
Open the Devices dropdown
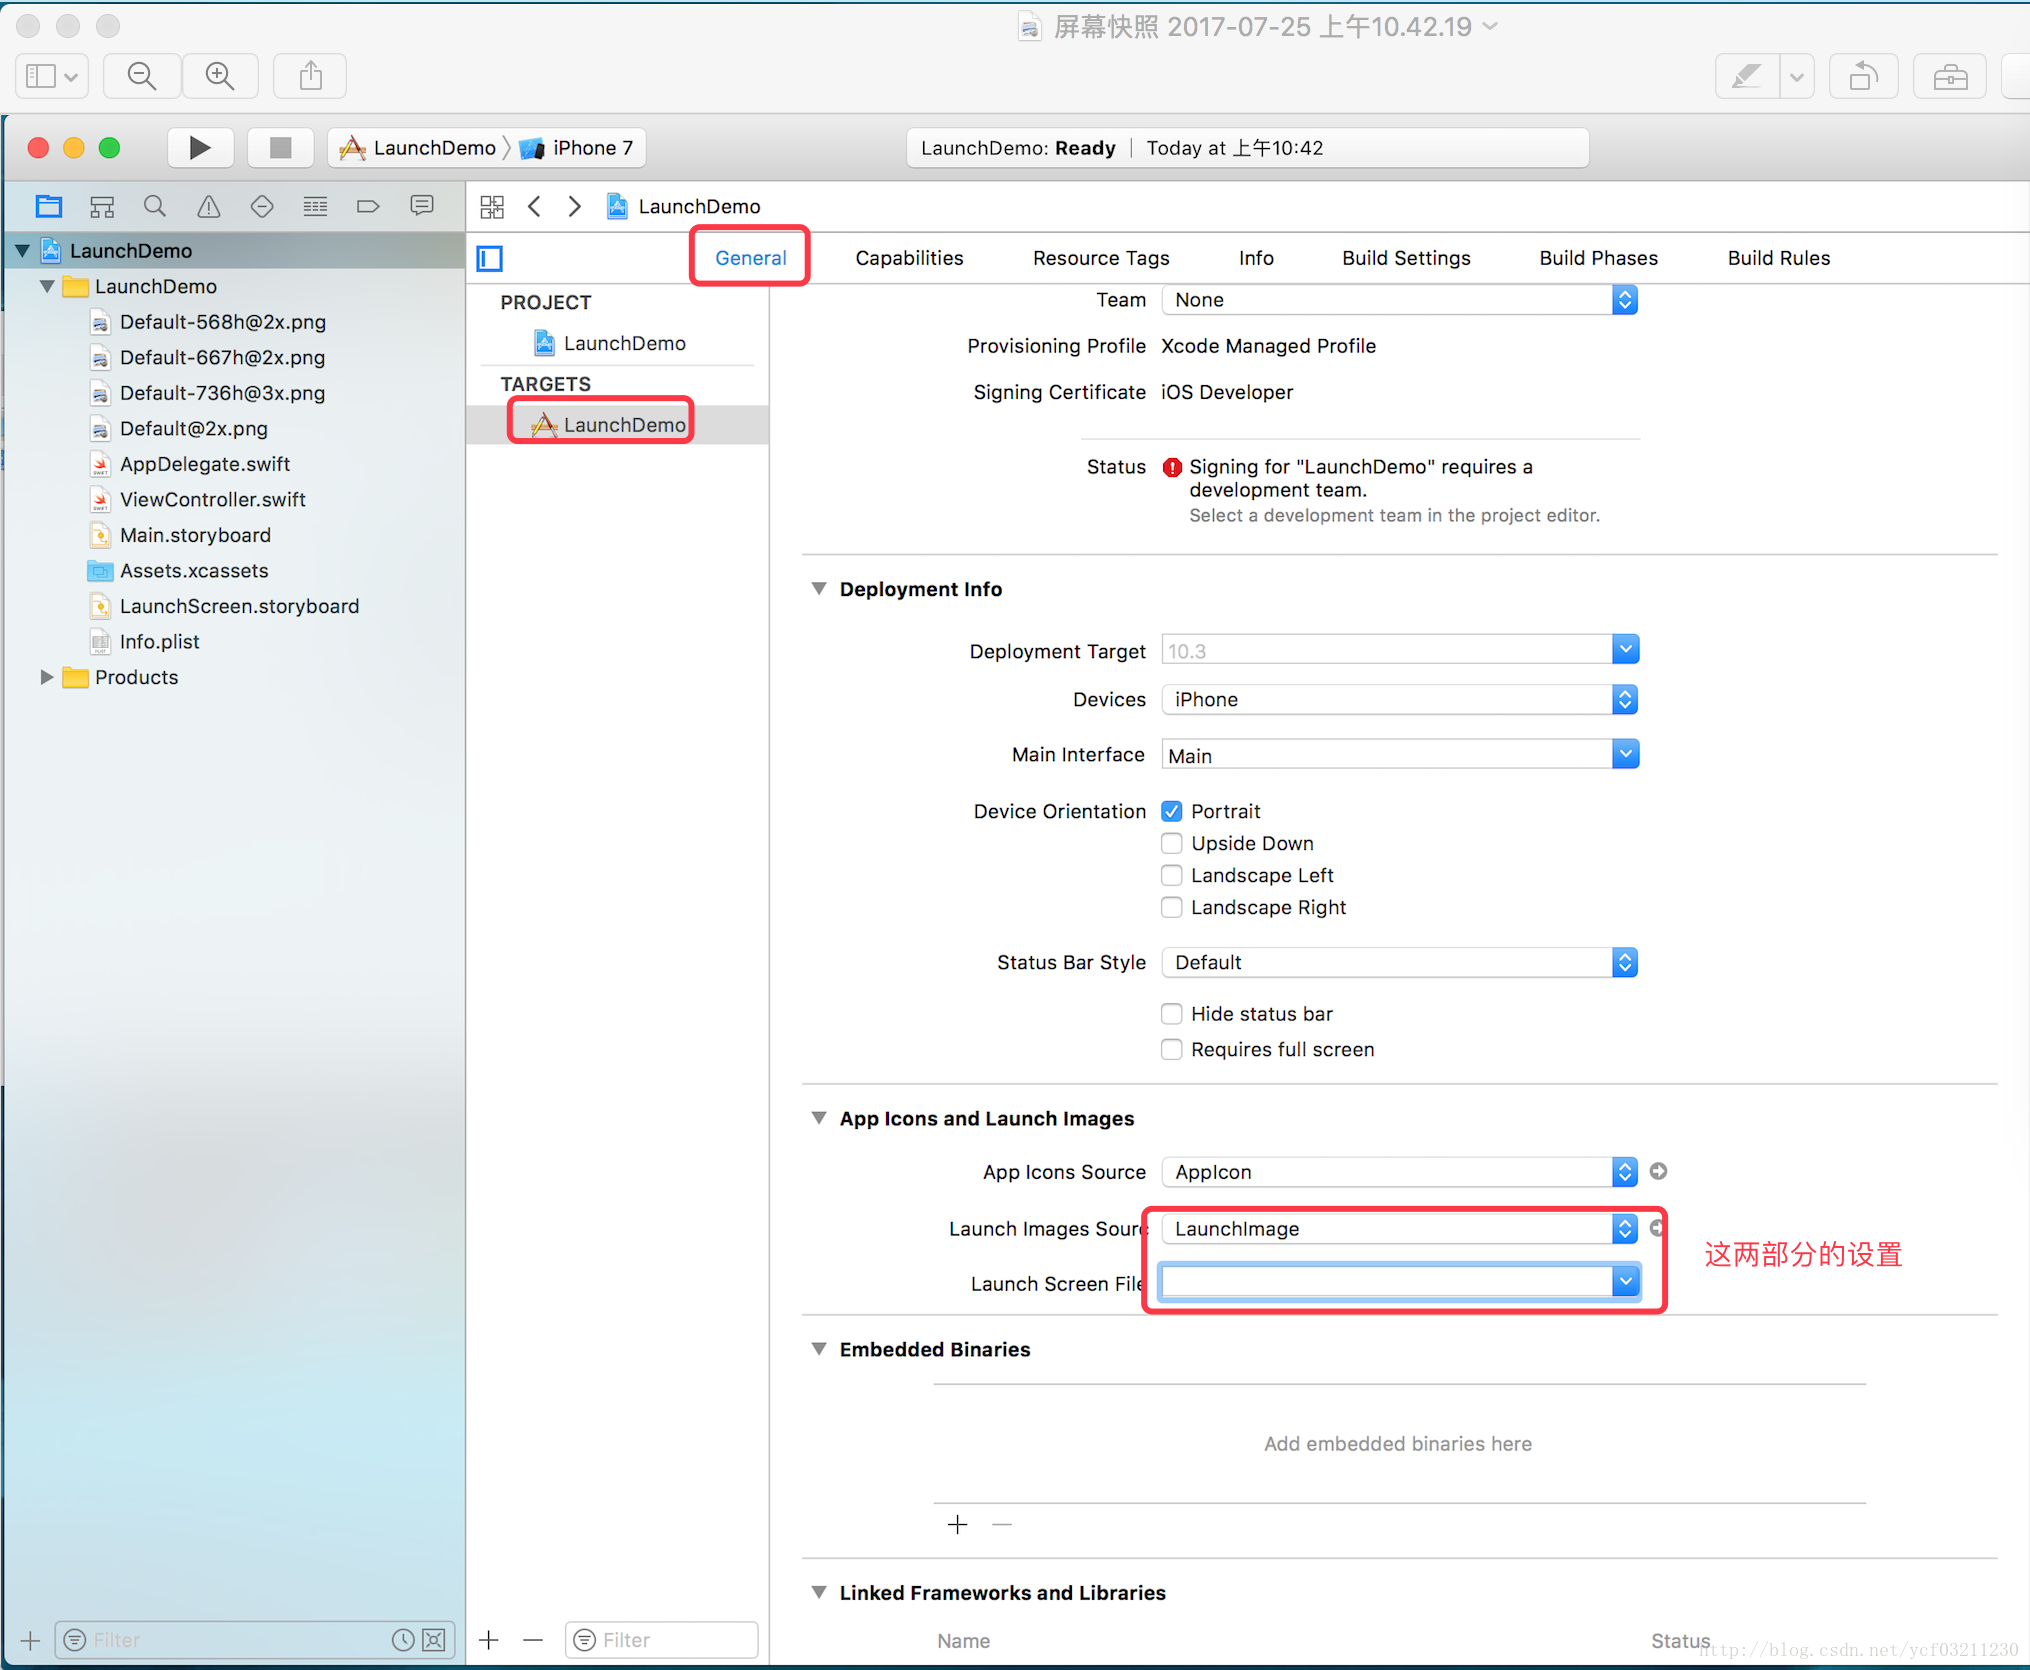pos(1399,700)
